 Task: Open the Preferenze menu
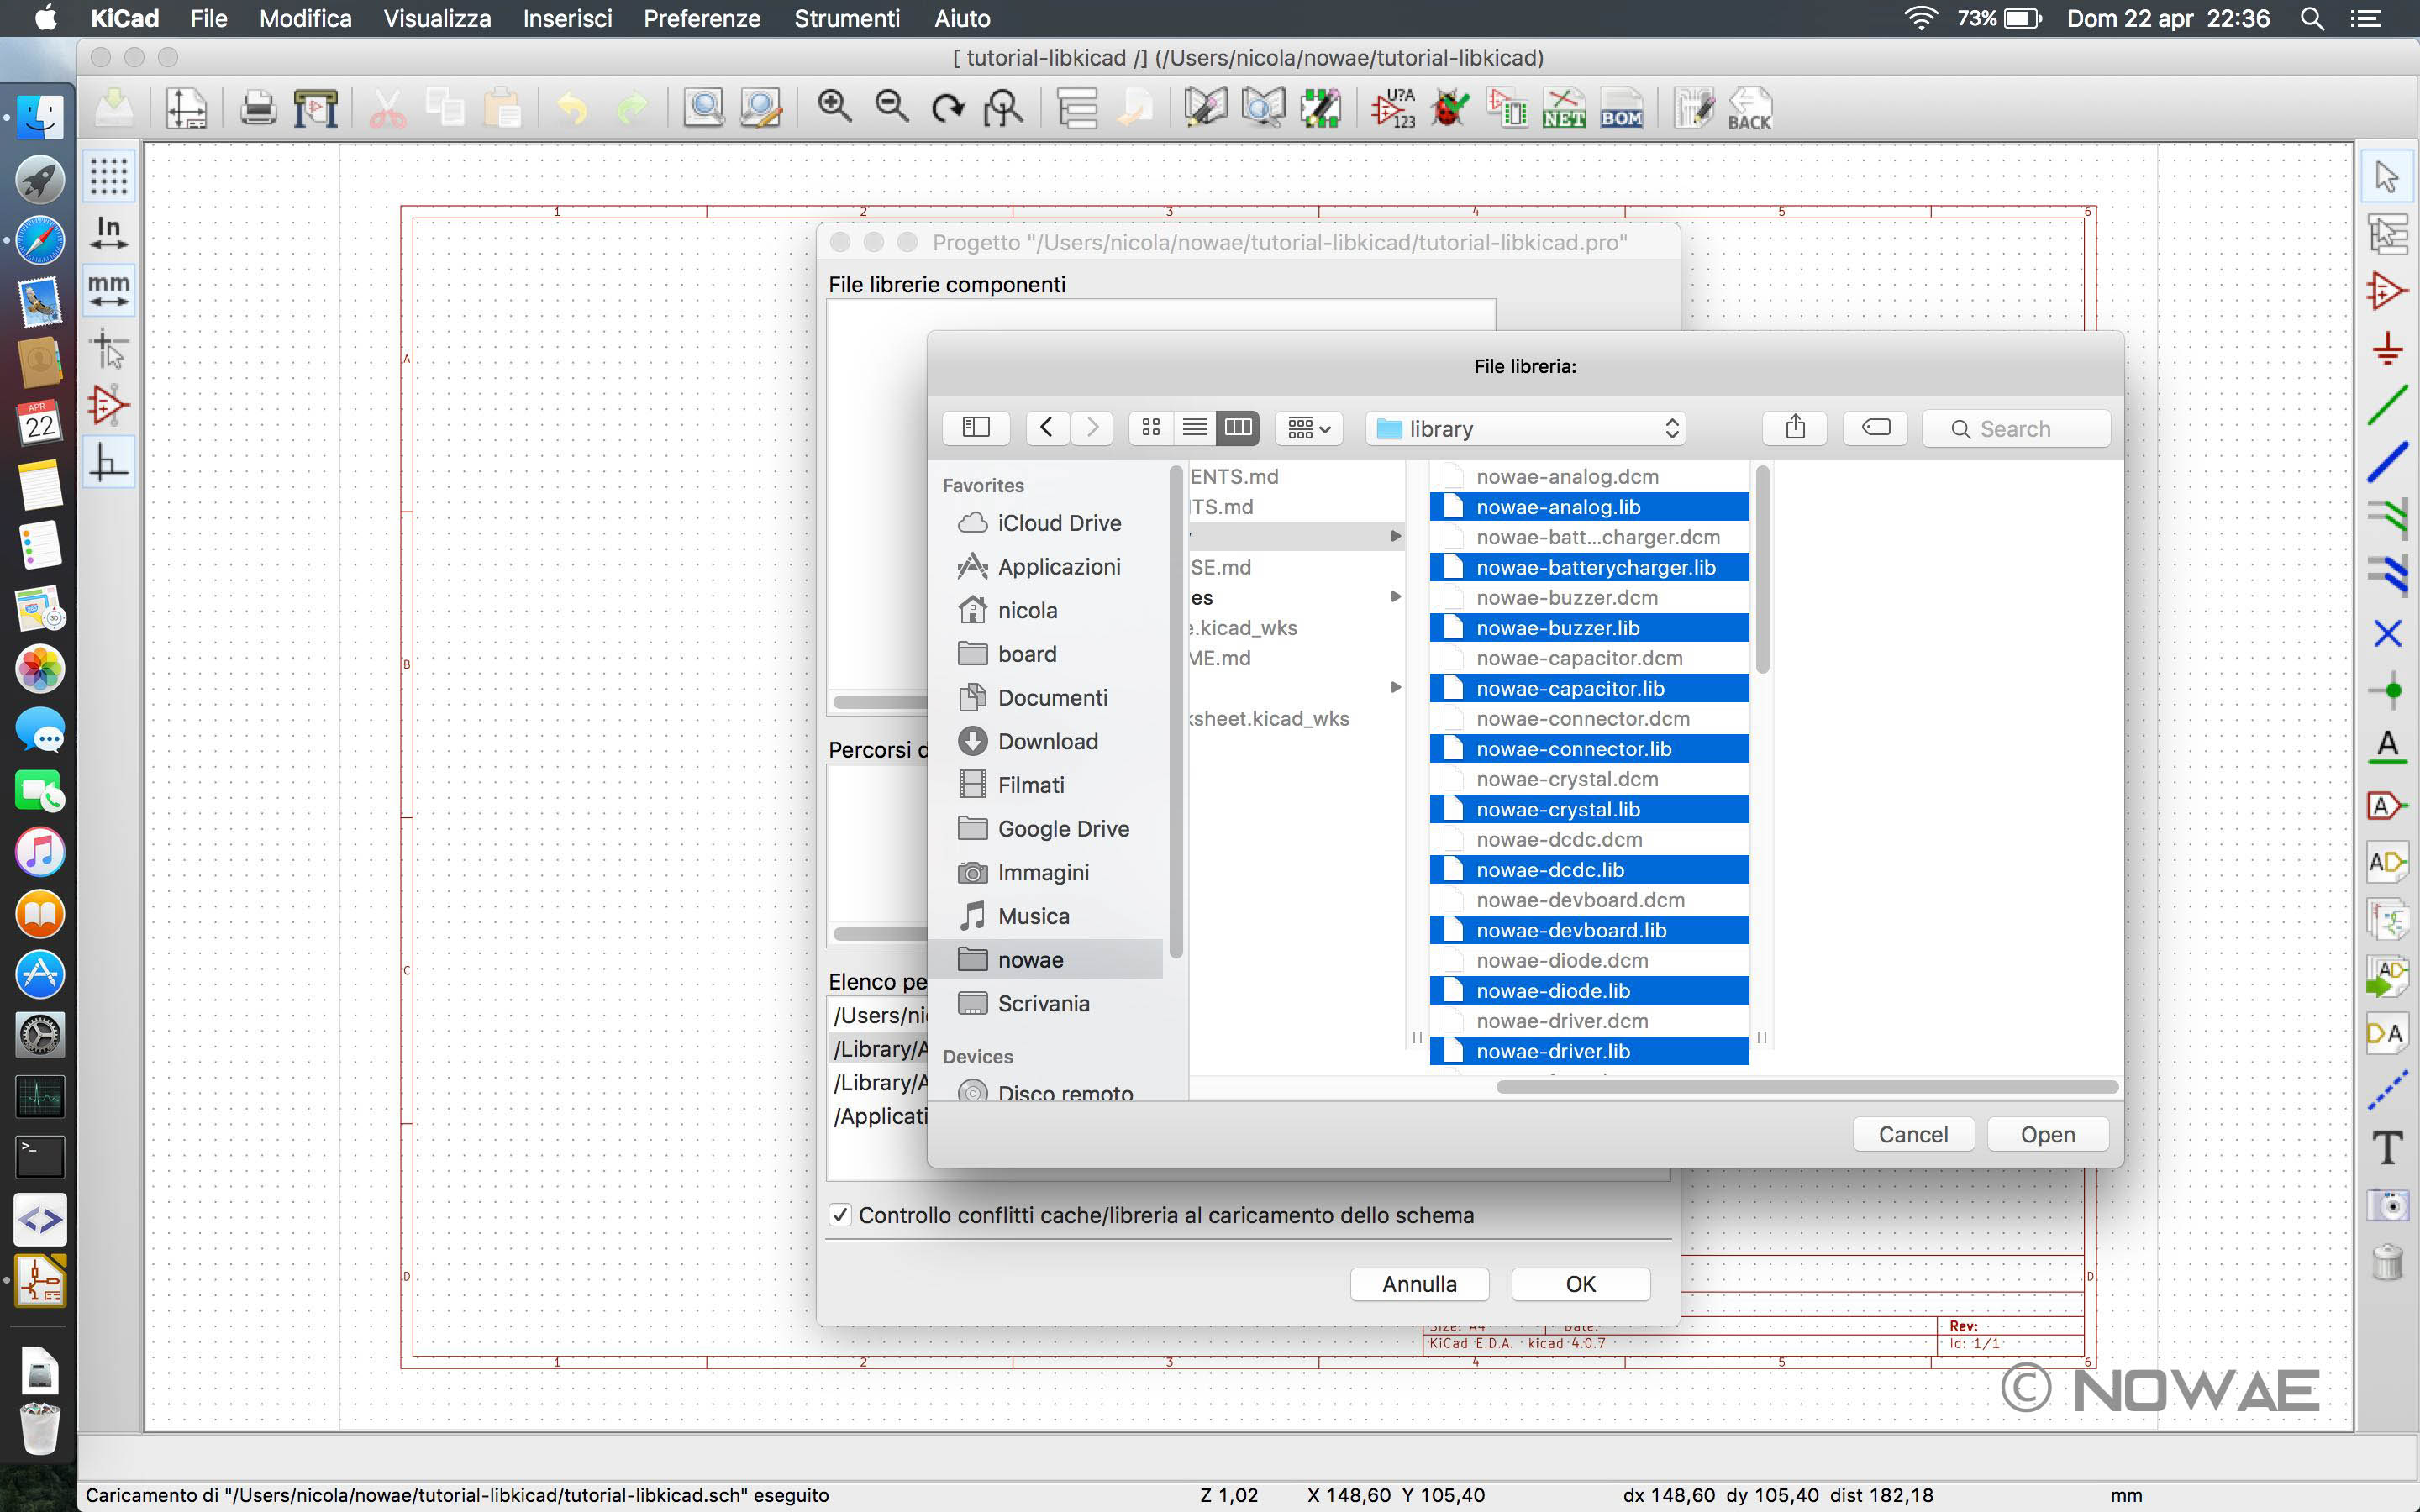(702, 18)
